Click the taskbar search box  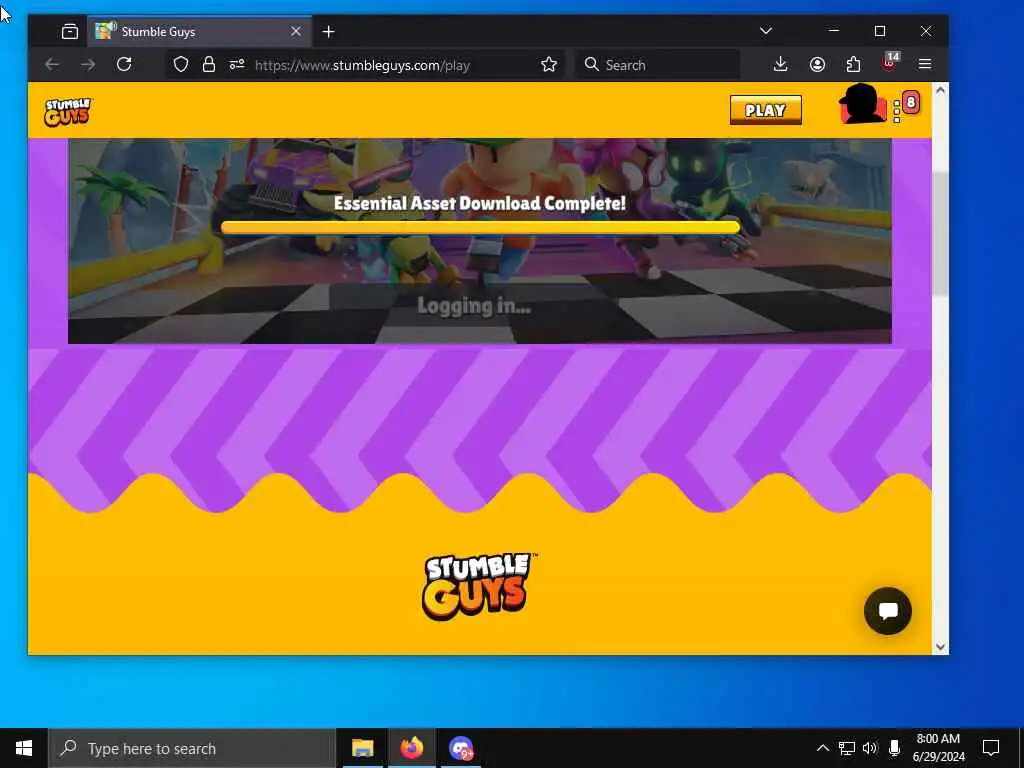(192, 748)
